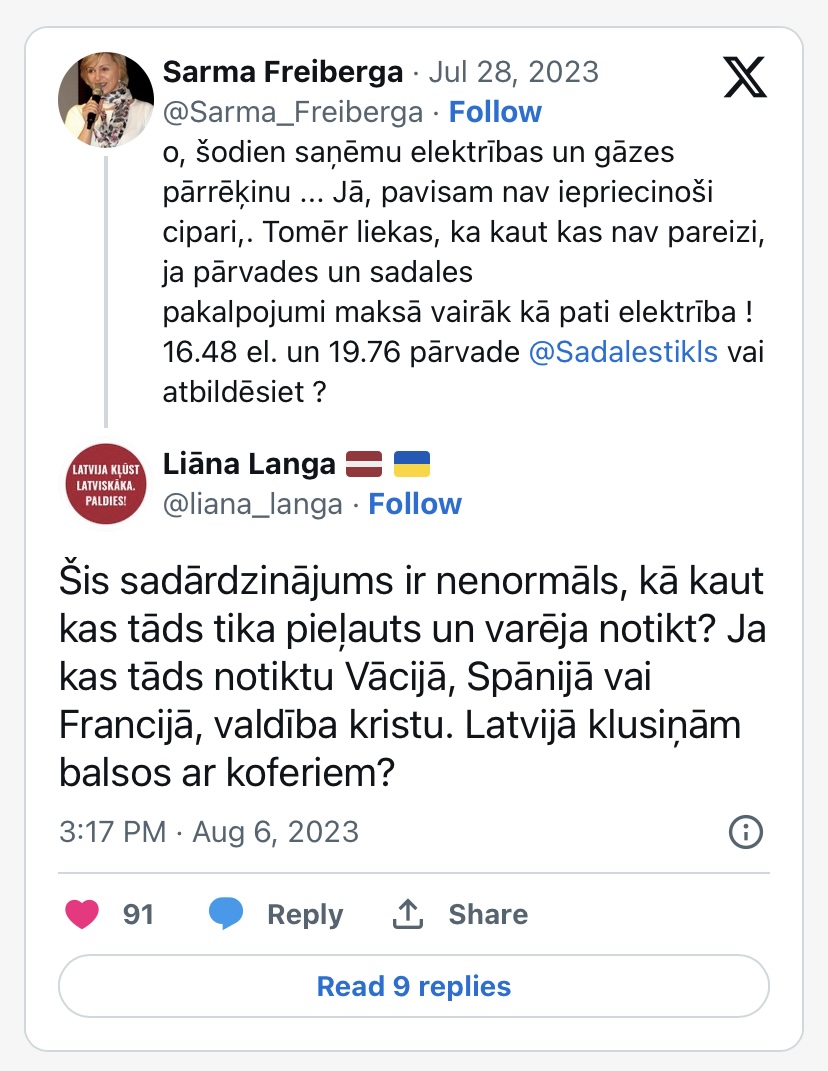Click the info circle icon

pyautogui.click(x=746, y=832)
